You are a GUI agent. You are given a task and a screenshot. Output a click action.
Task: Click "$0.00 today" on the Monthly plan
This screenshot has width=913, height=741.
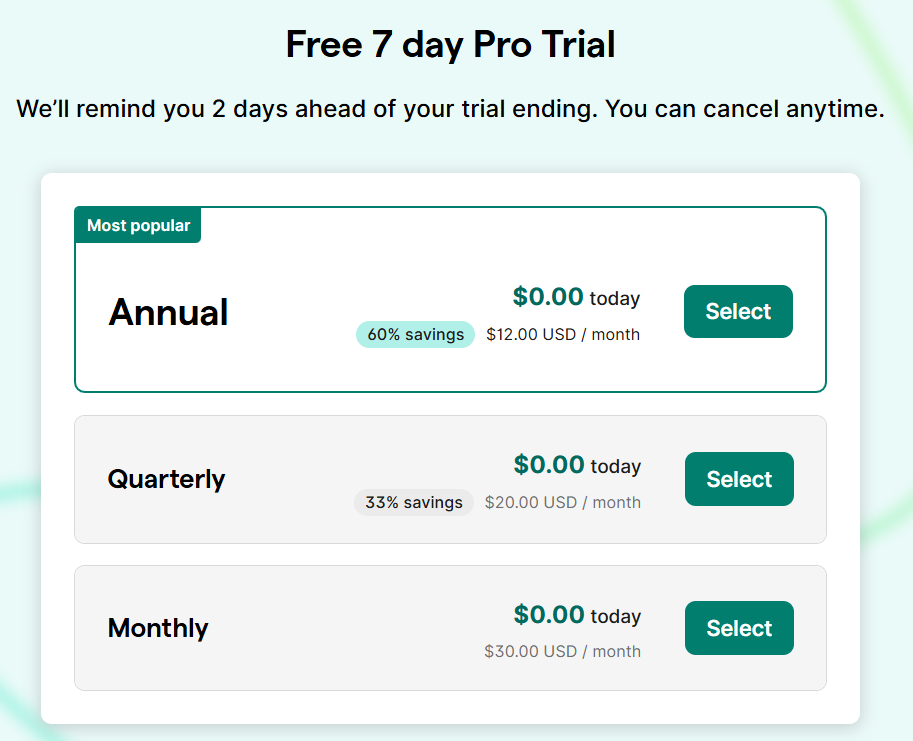click(577, 615)
